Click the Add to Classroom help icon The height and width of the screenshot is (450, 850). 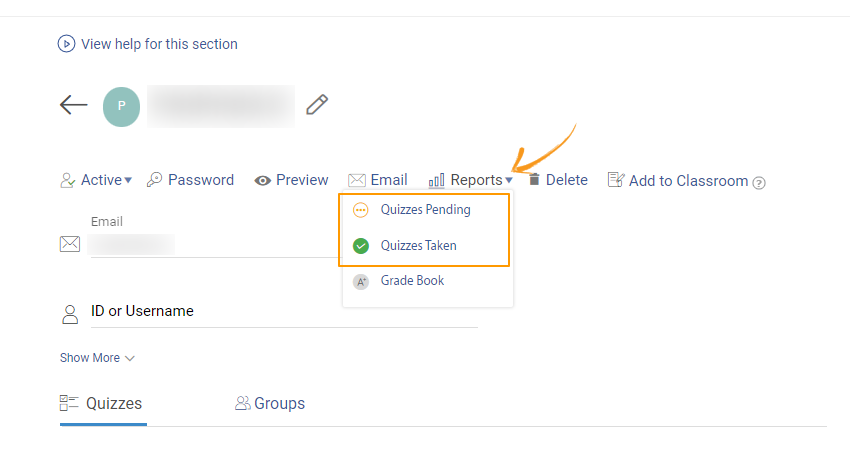759,182
